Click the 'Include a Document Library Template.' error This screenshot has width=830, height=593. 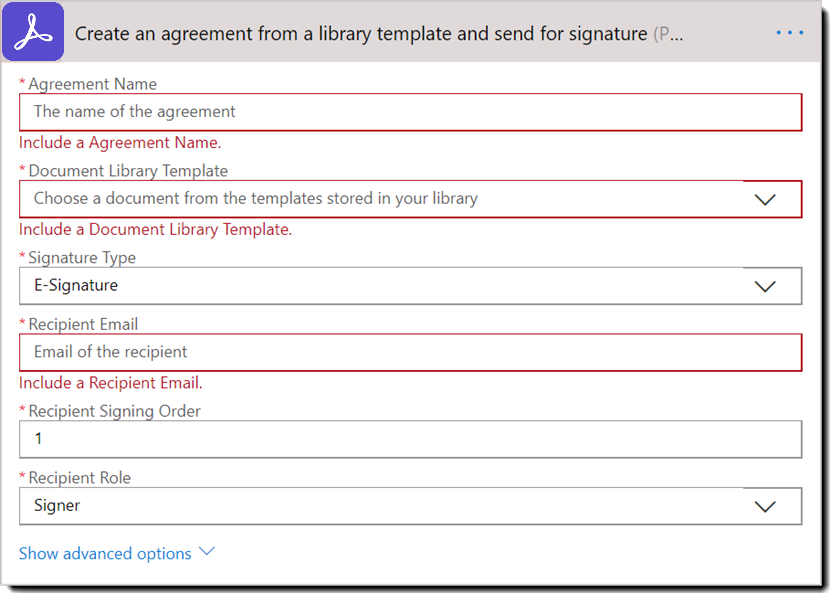click(155, 229)
